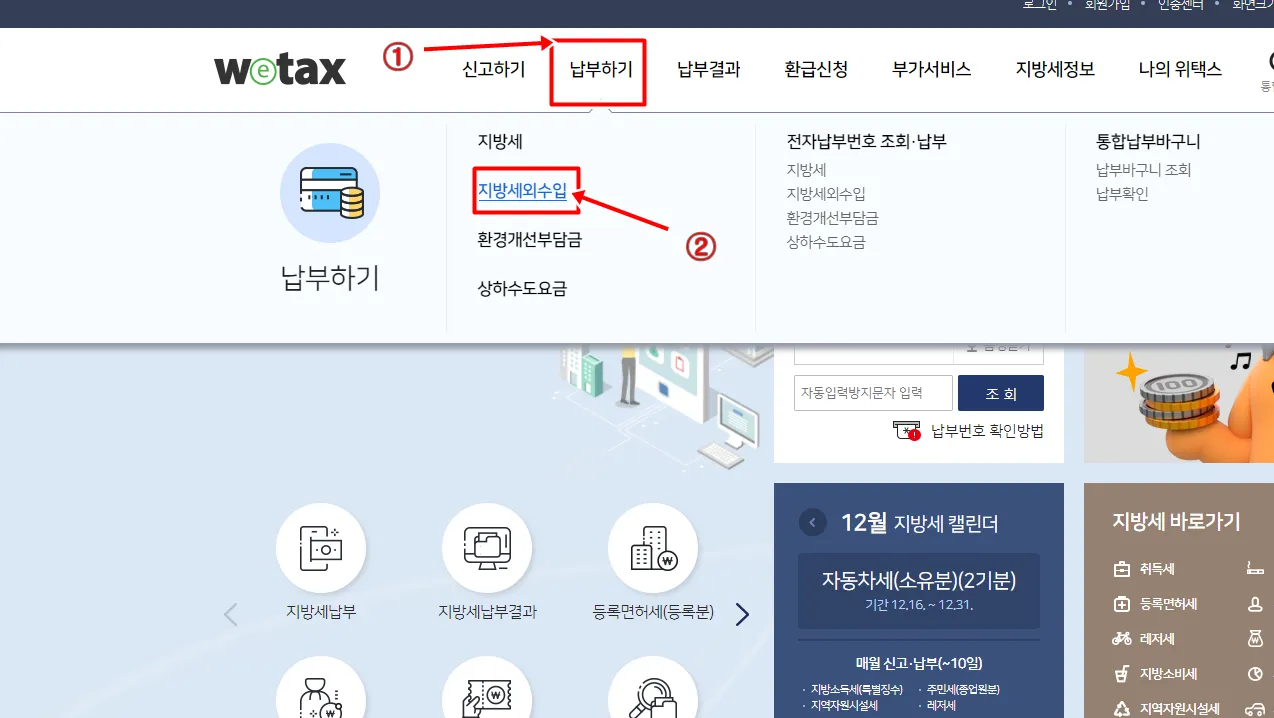Click the 레저세 bicycle shortcut icon

pos(1121,639)
